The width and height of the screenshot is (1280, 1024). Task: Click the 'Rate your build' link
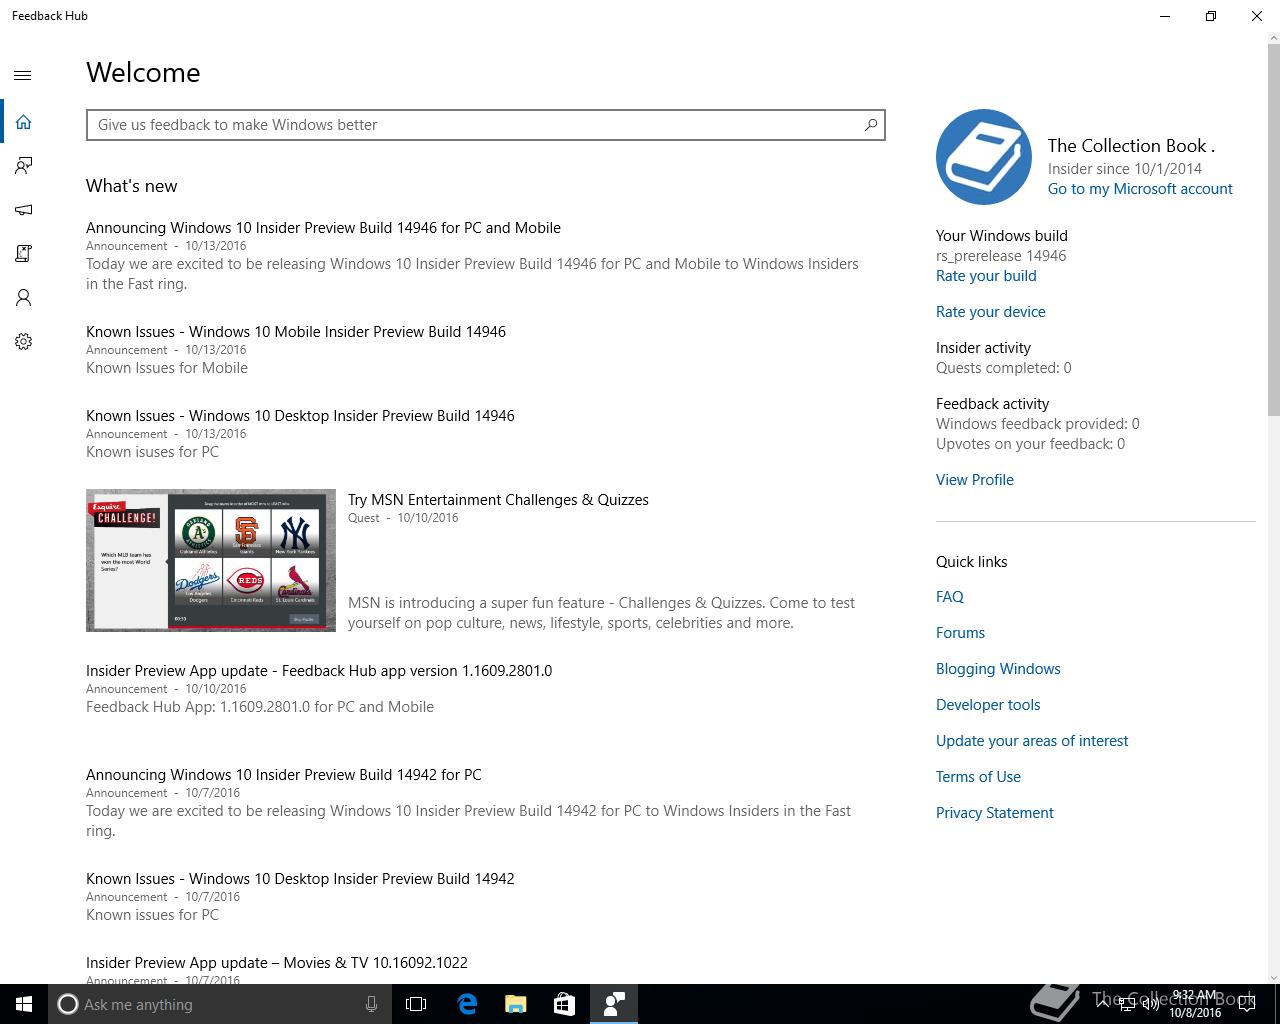[986, 276]
